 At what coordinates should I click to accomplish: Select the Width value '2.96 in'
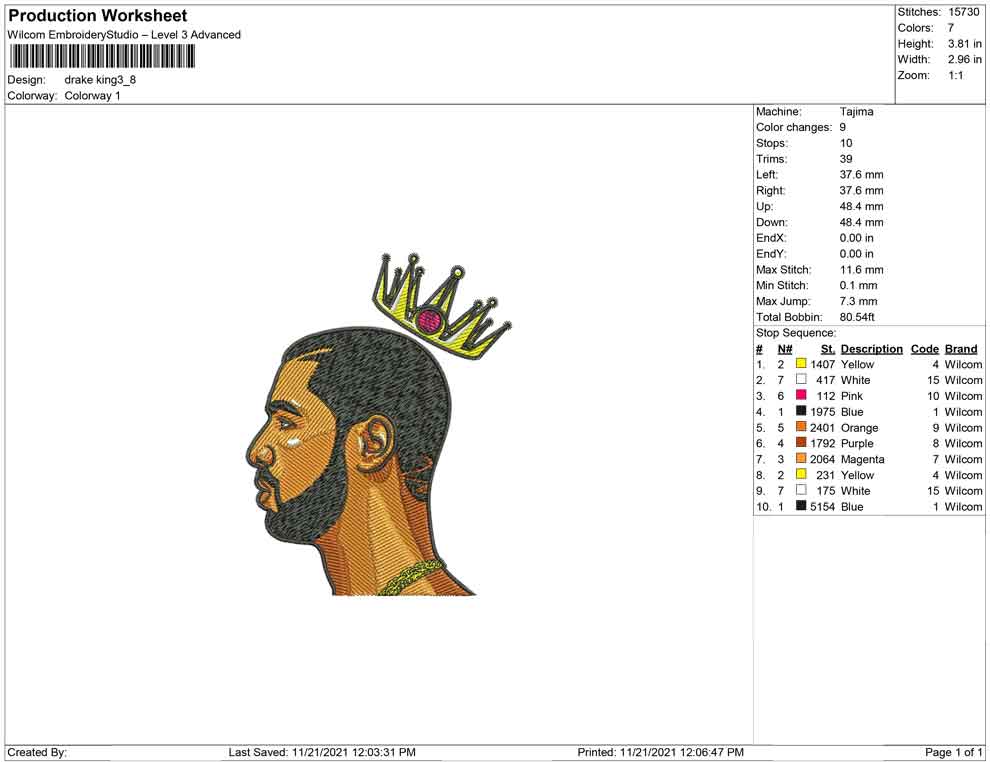[965, 59]
